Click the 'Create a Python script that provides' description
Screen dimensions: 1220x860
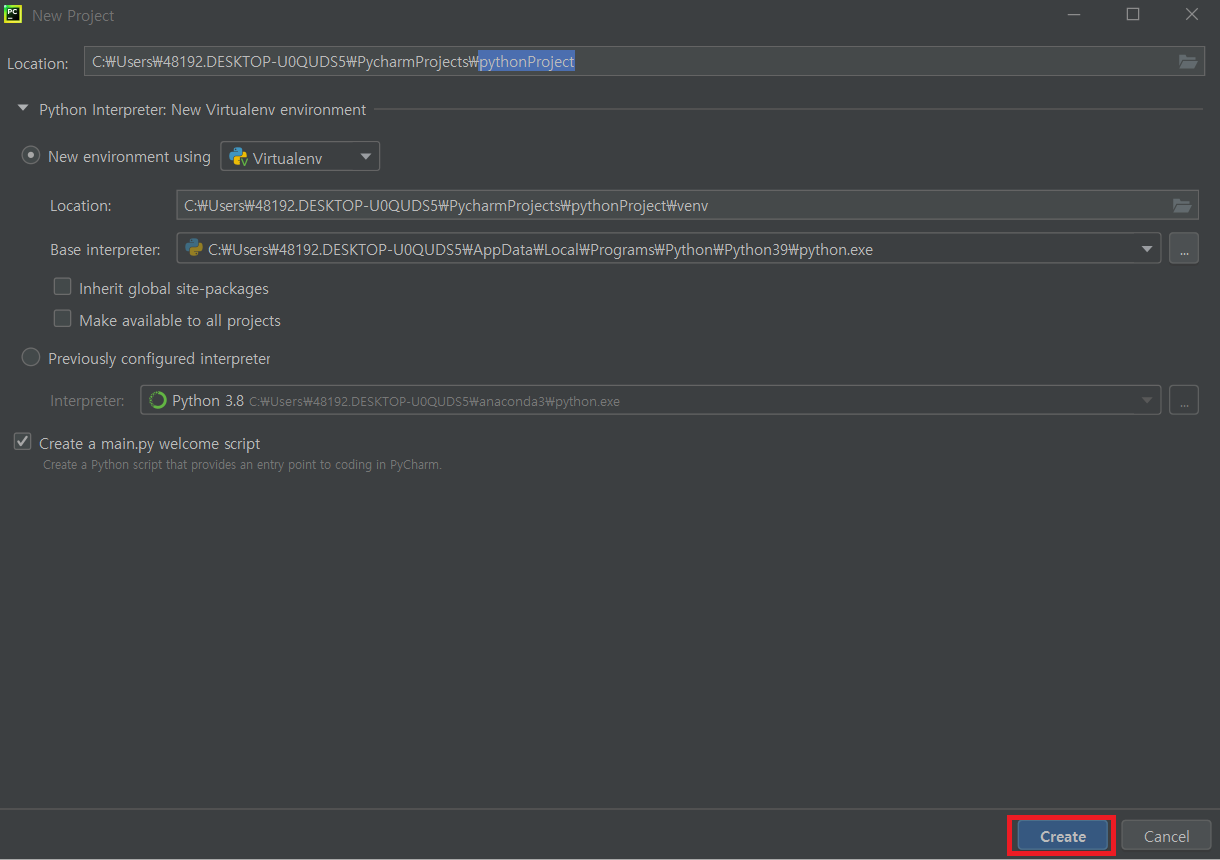242,465
